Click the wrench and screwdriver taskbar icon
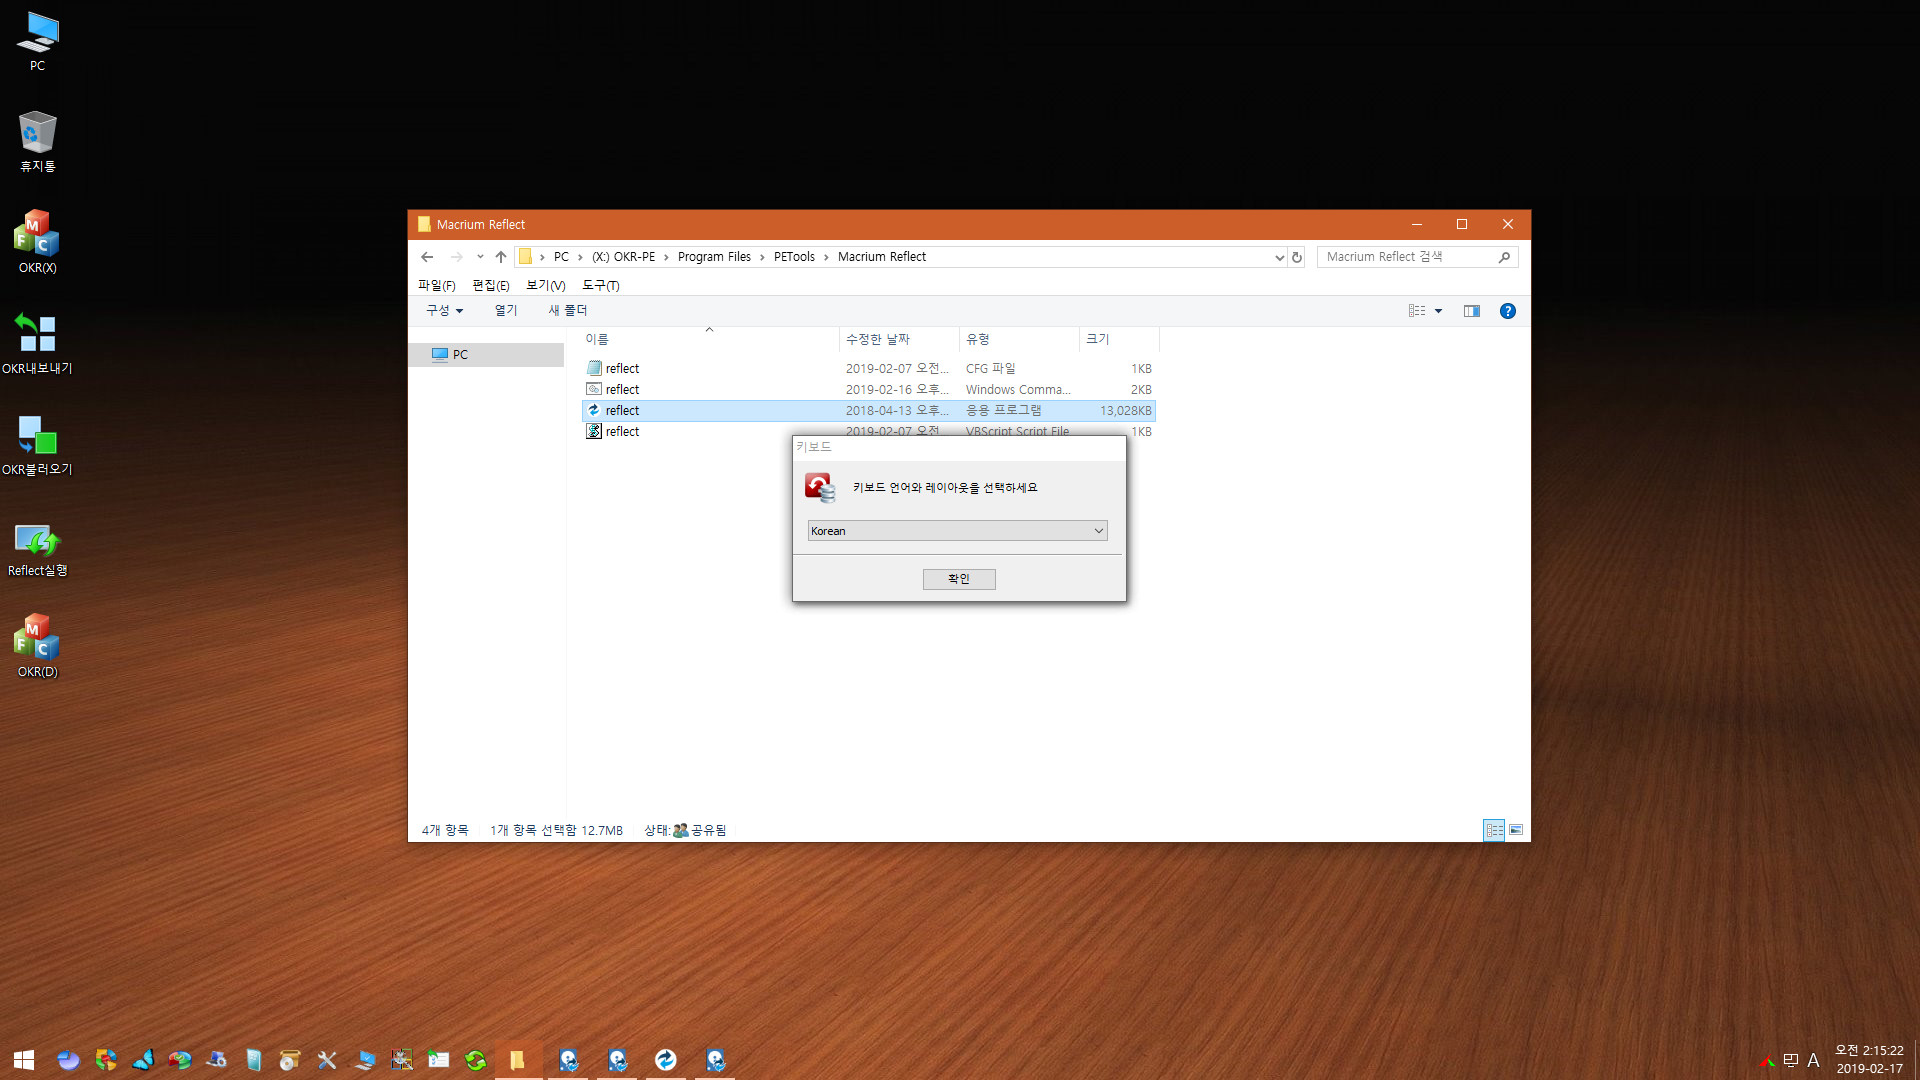This screenshot has width=1920, height=1080. (327, 1060)
